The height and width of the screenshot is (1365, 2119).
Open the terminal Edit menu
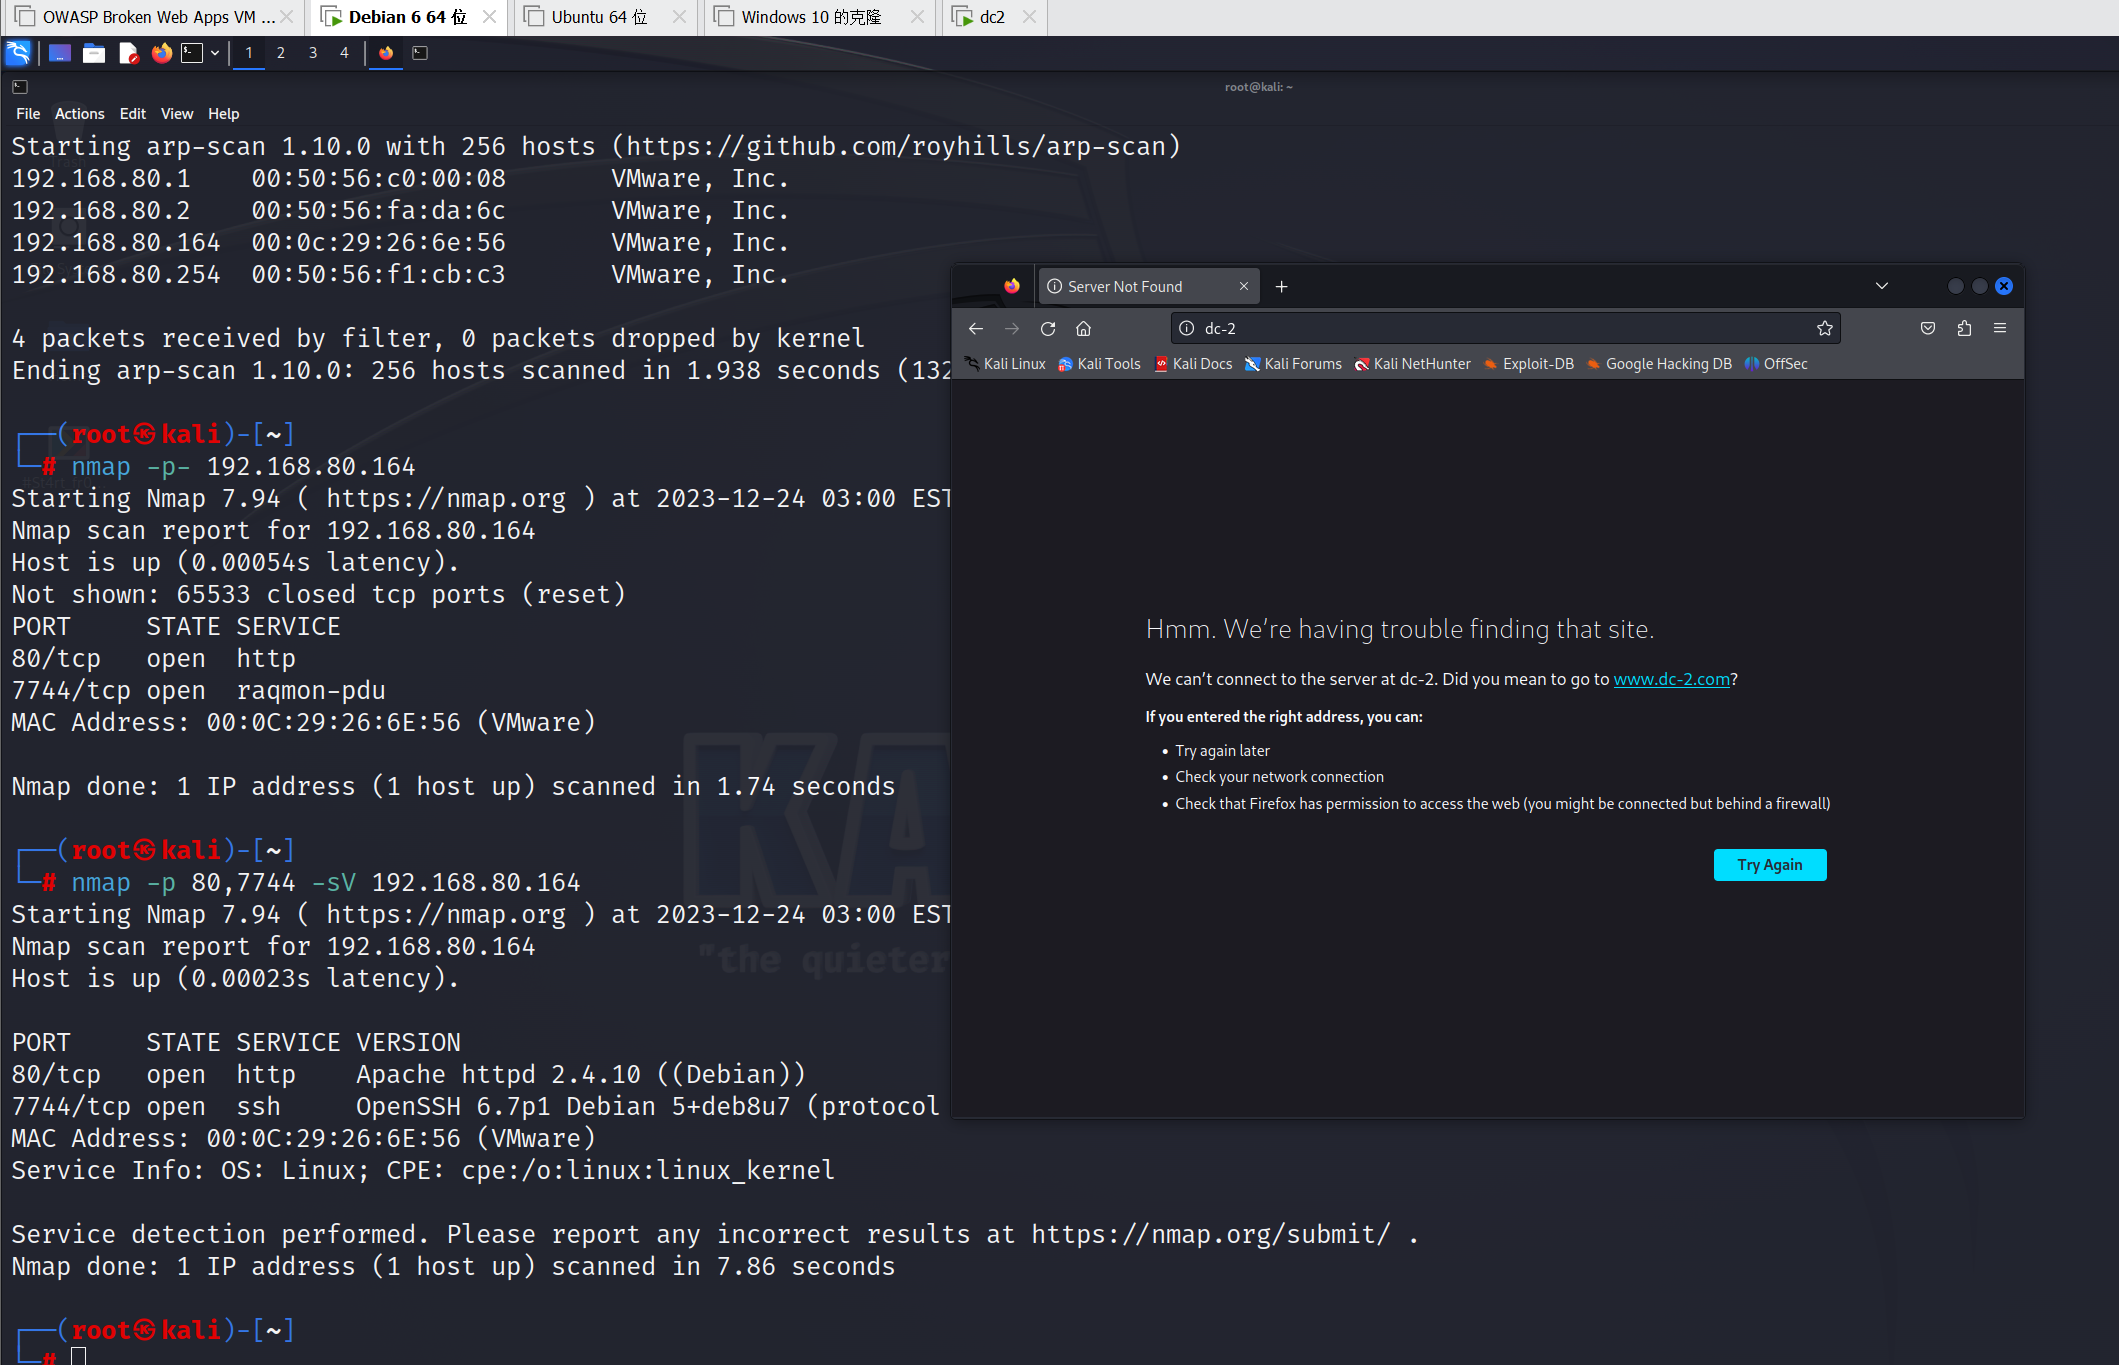[133, 114]
